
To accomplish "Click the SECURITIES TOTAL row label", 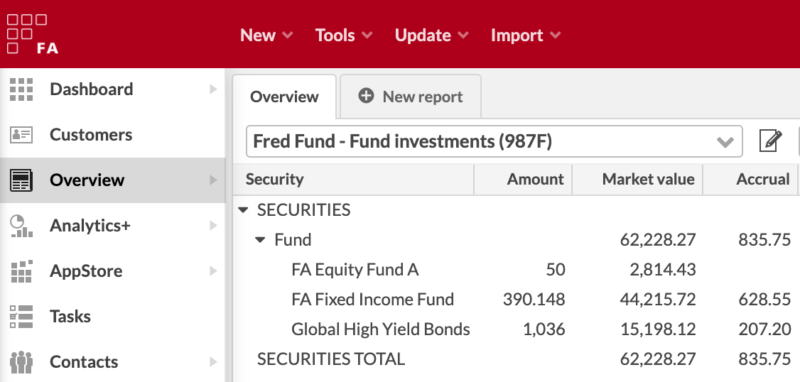I will click(x=331, y=359).
